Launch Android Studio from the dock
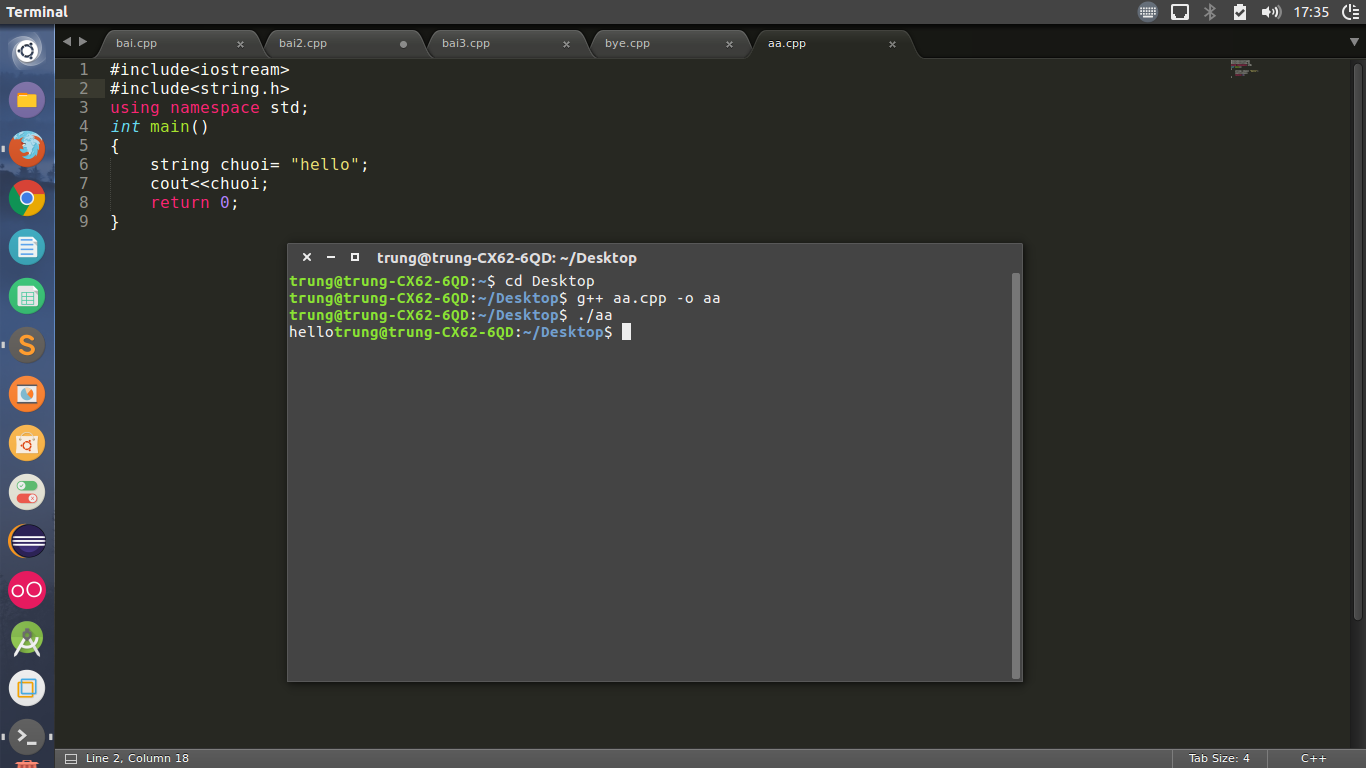 [27, 639]
